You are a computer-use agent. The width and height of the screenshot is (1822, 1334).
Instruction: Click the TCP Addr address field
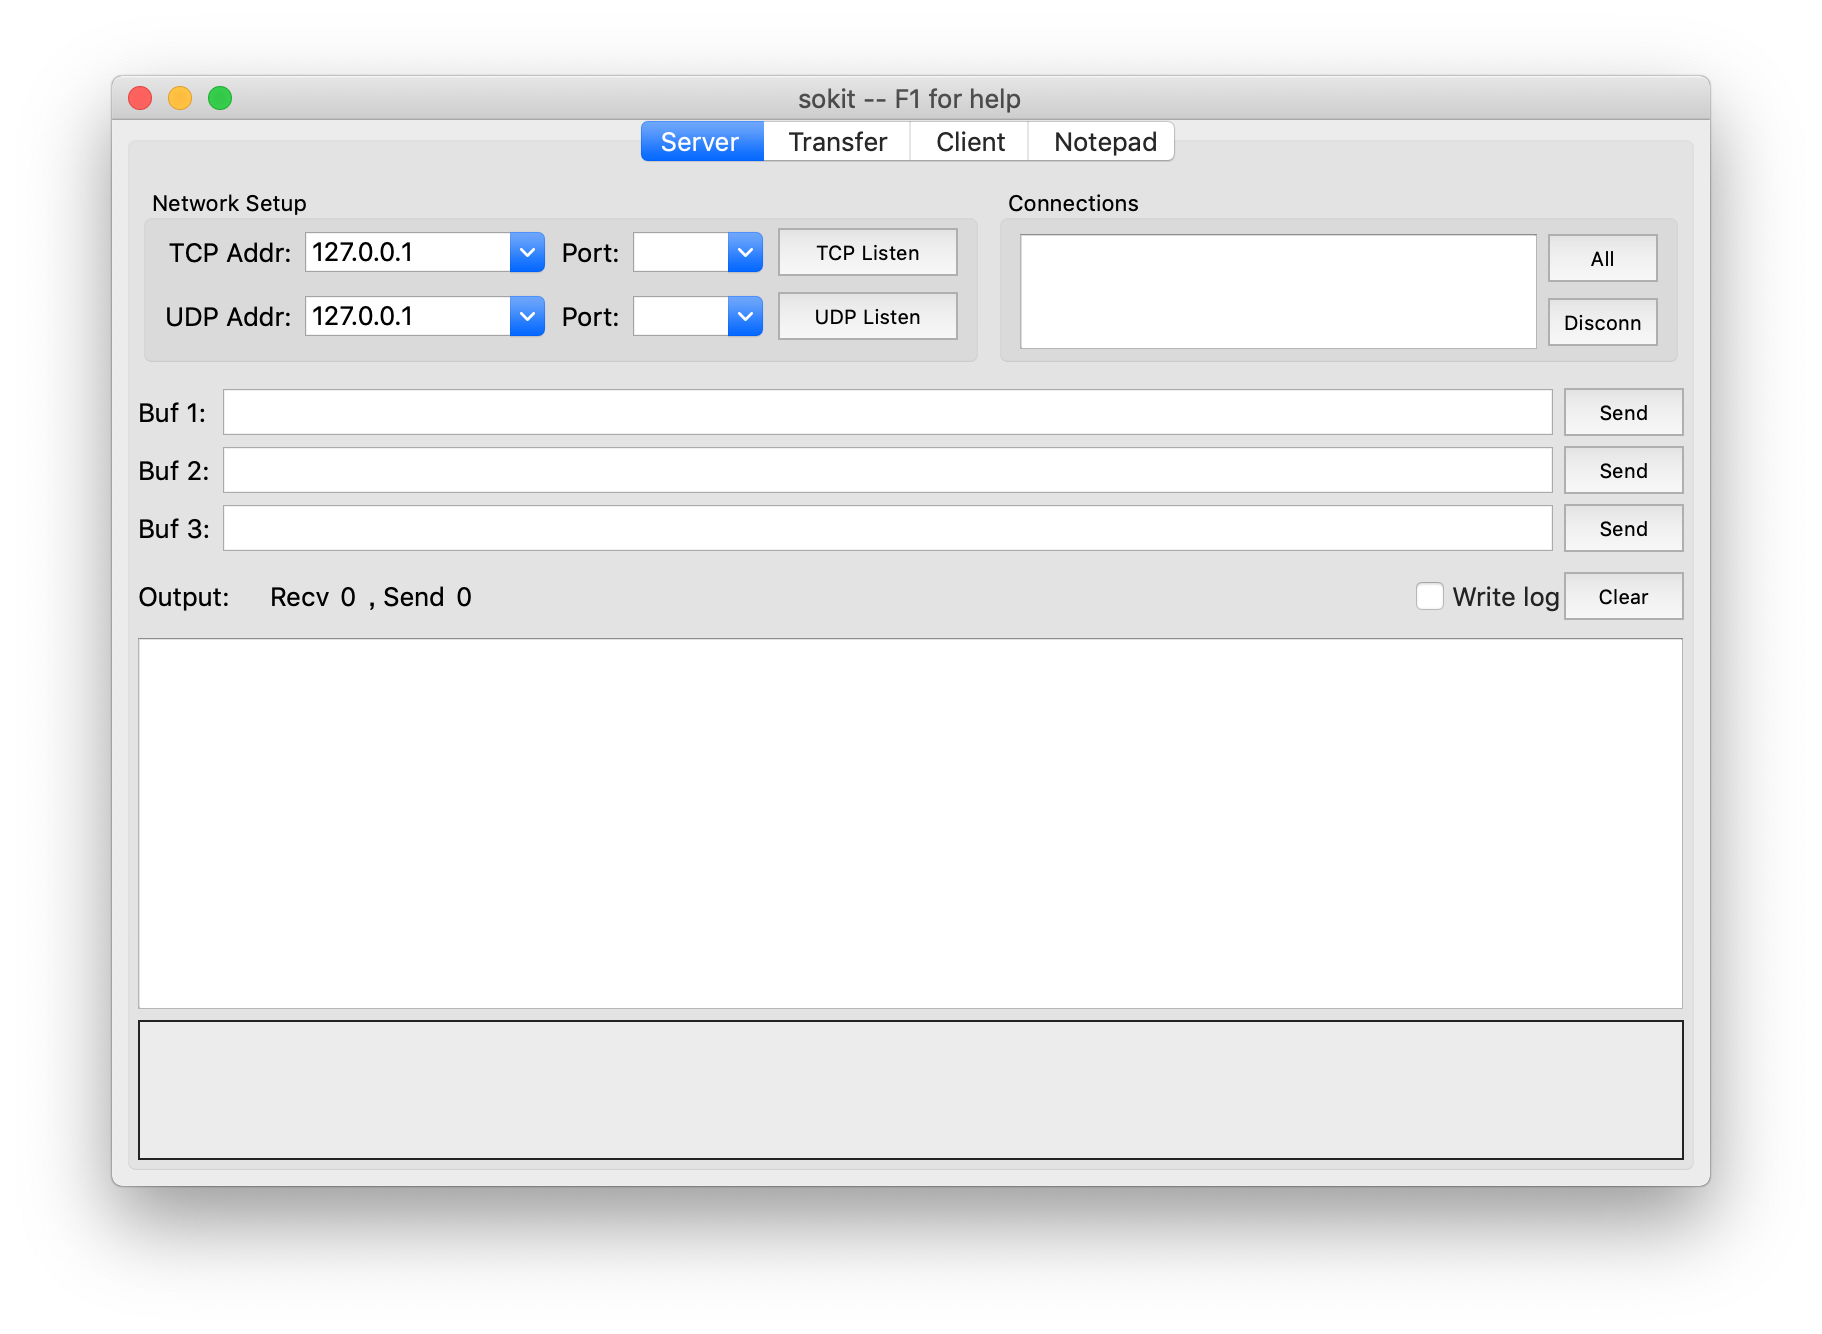408,253
